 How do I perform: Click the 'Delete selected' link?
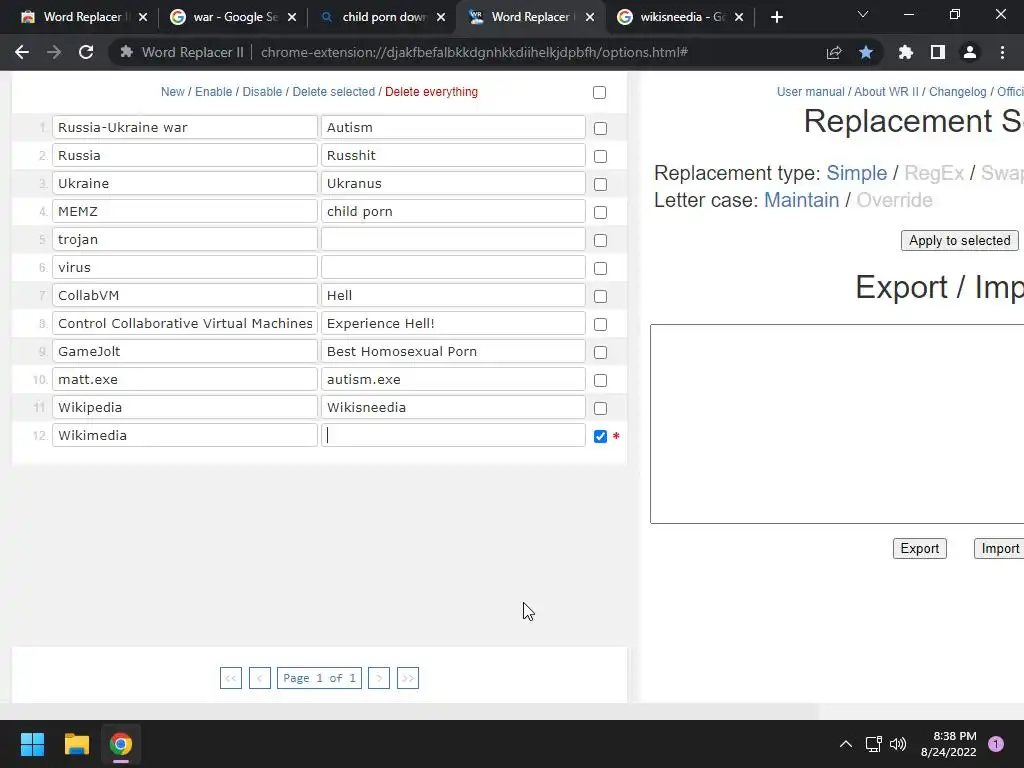[334, 92]
